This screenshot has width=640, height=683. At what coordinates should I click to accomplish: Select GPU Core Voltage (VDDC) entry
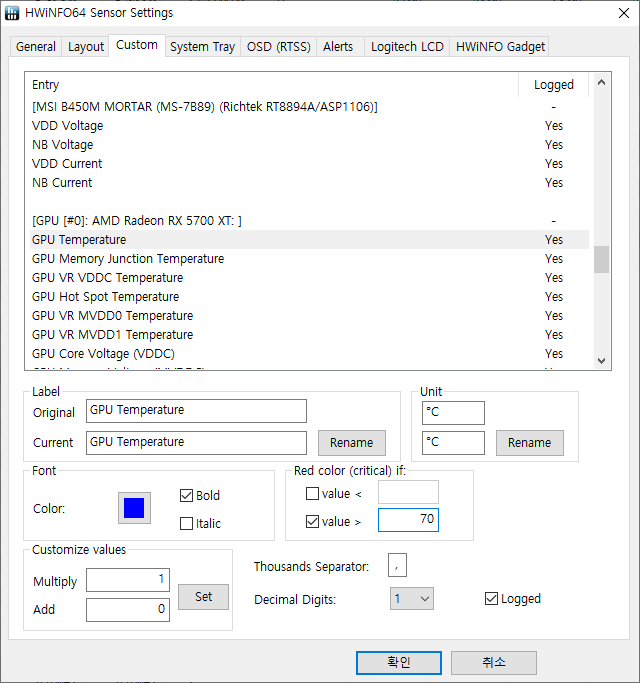click(309, 354)
